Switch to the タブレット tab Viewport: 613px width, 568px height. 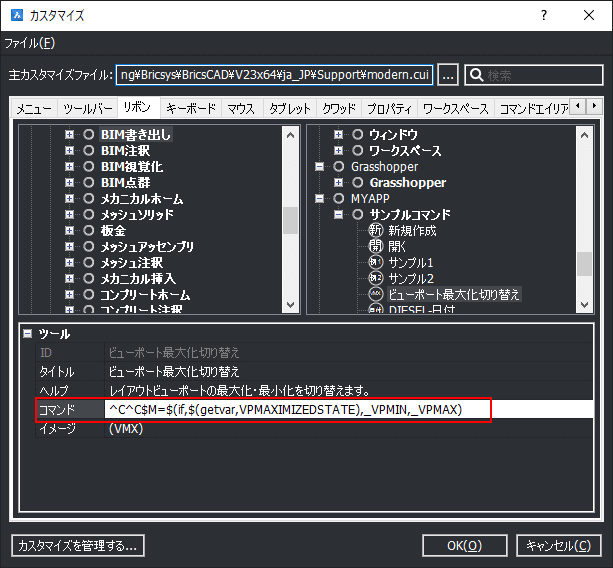[x=290, y=108]
